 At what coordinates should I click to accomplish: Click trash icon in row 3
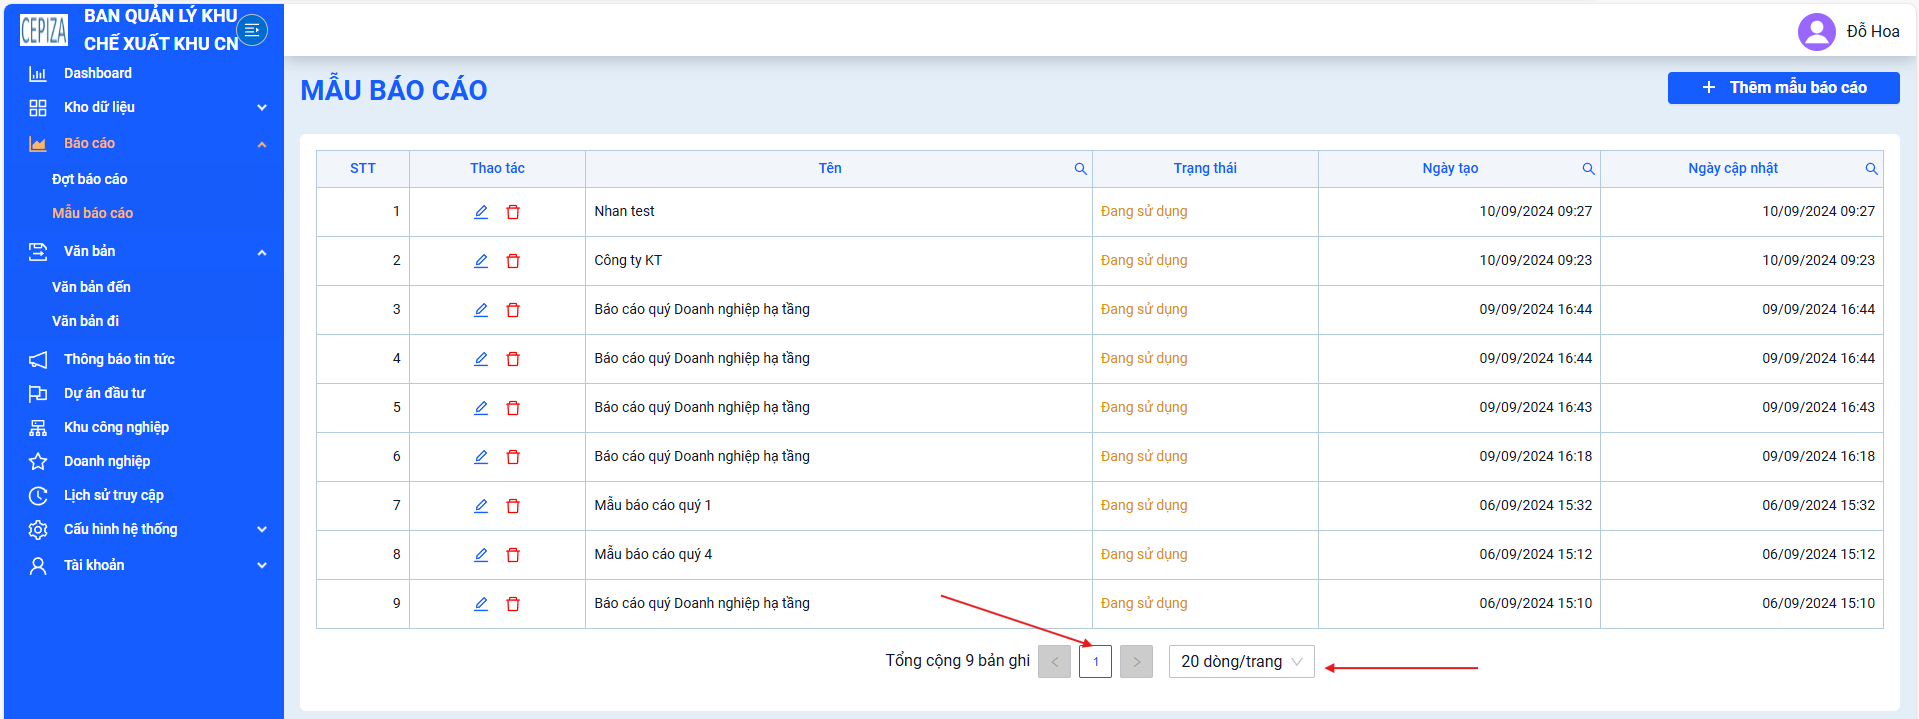coord(513,310)
